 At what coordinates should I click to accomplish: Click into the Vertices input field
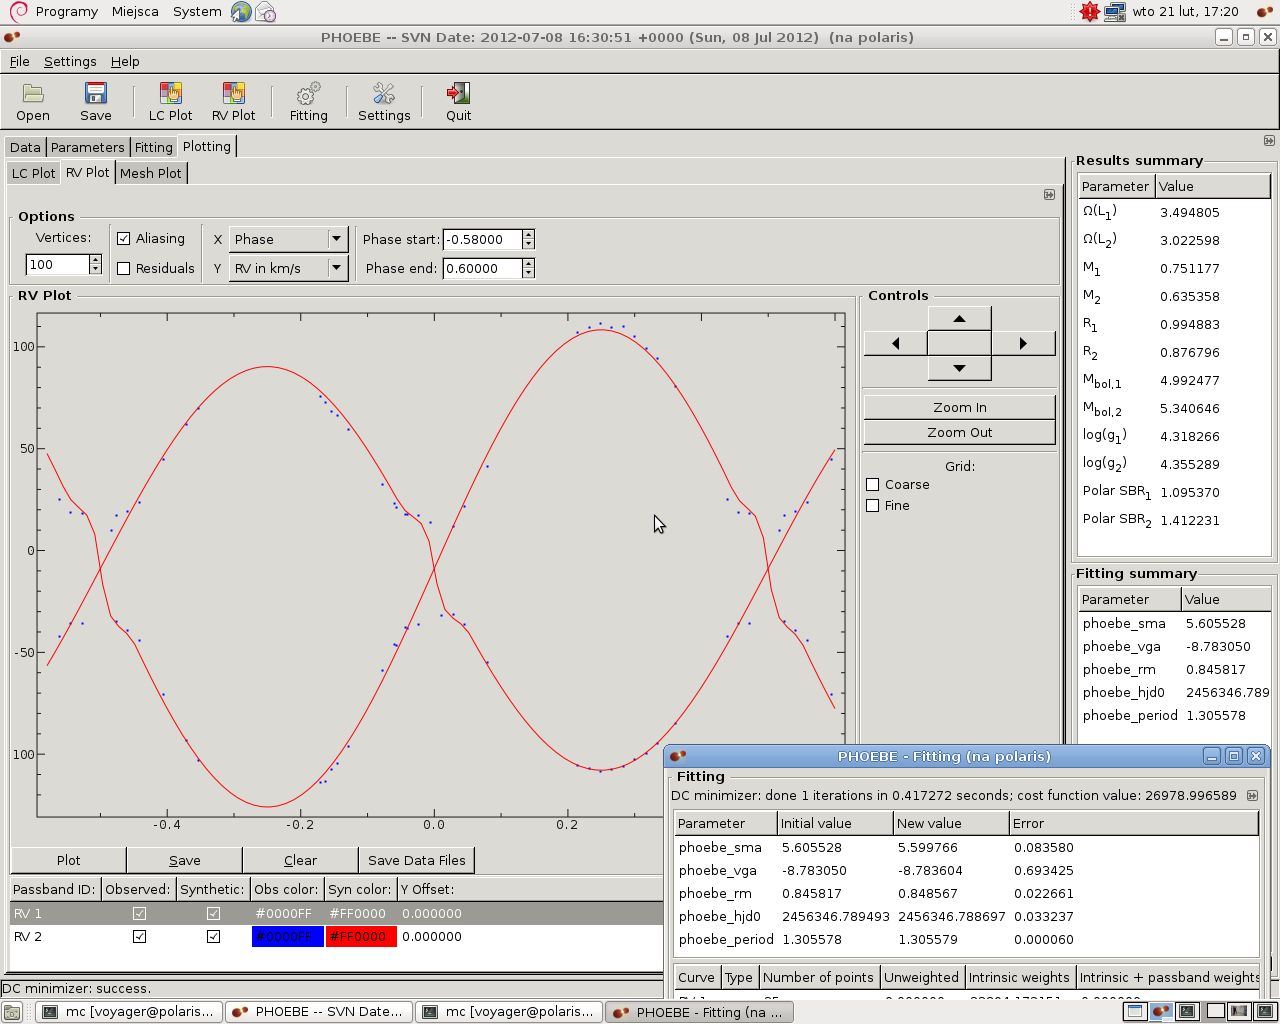(58, 264)
